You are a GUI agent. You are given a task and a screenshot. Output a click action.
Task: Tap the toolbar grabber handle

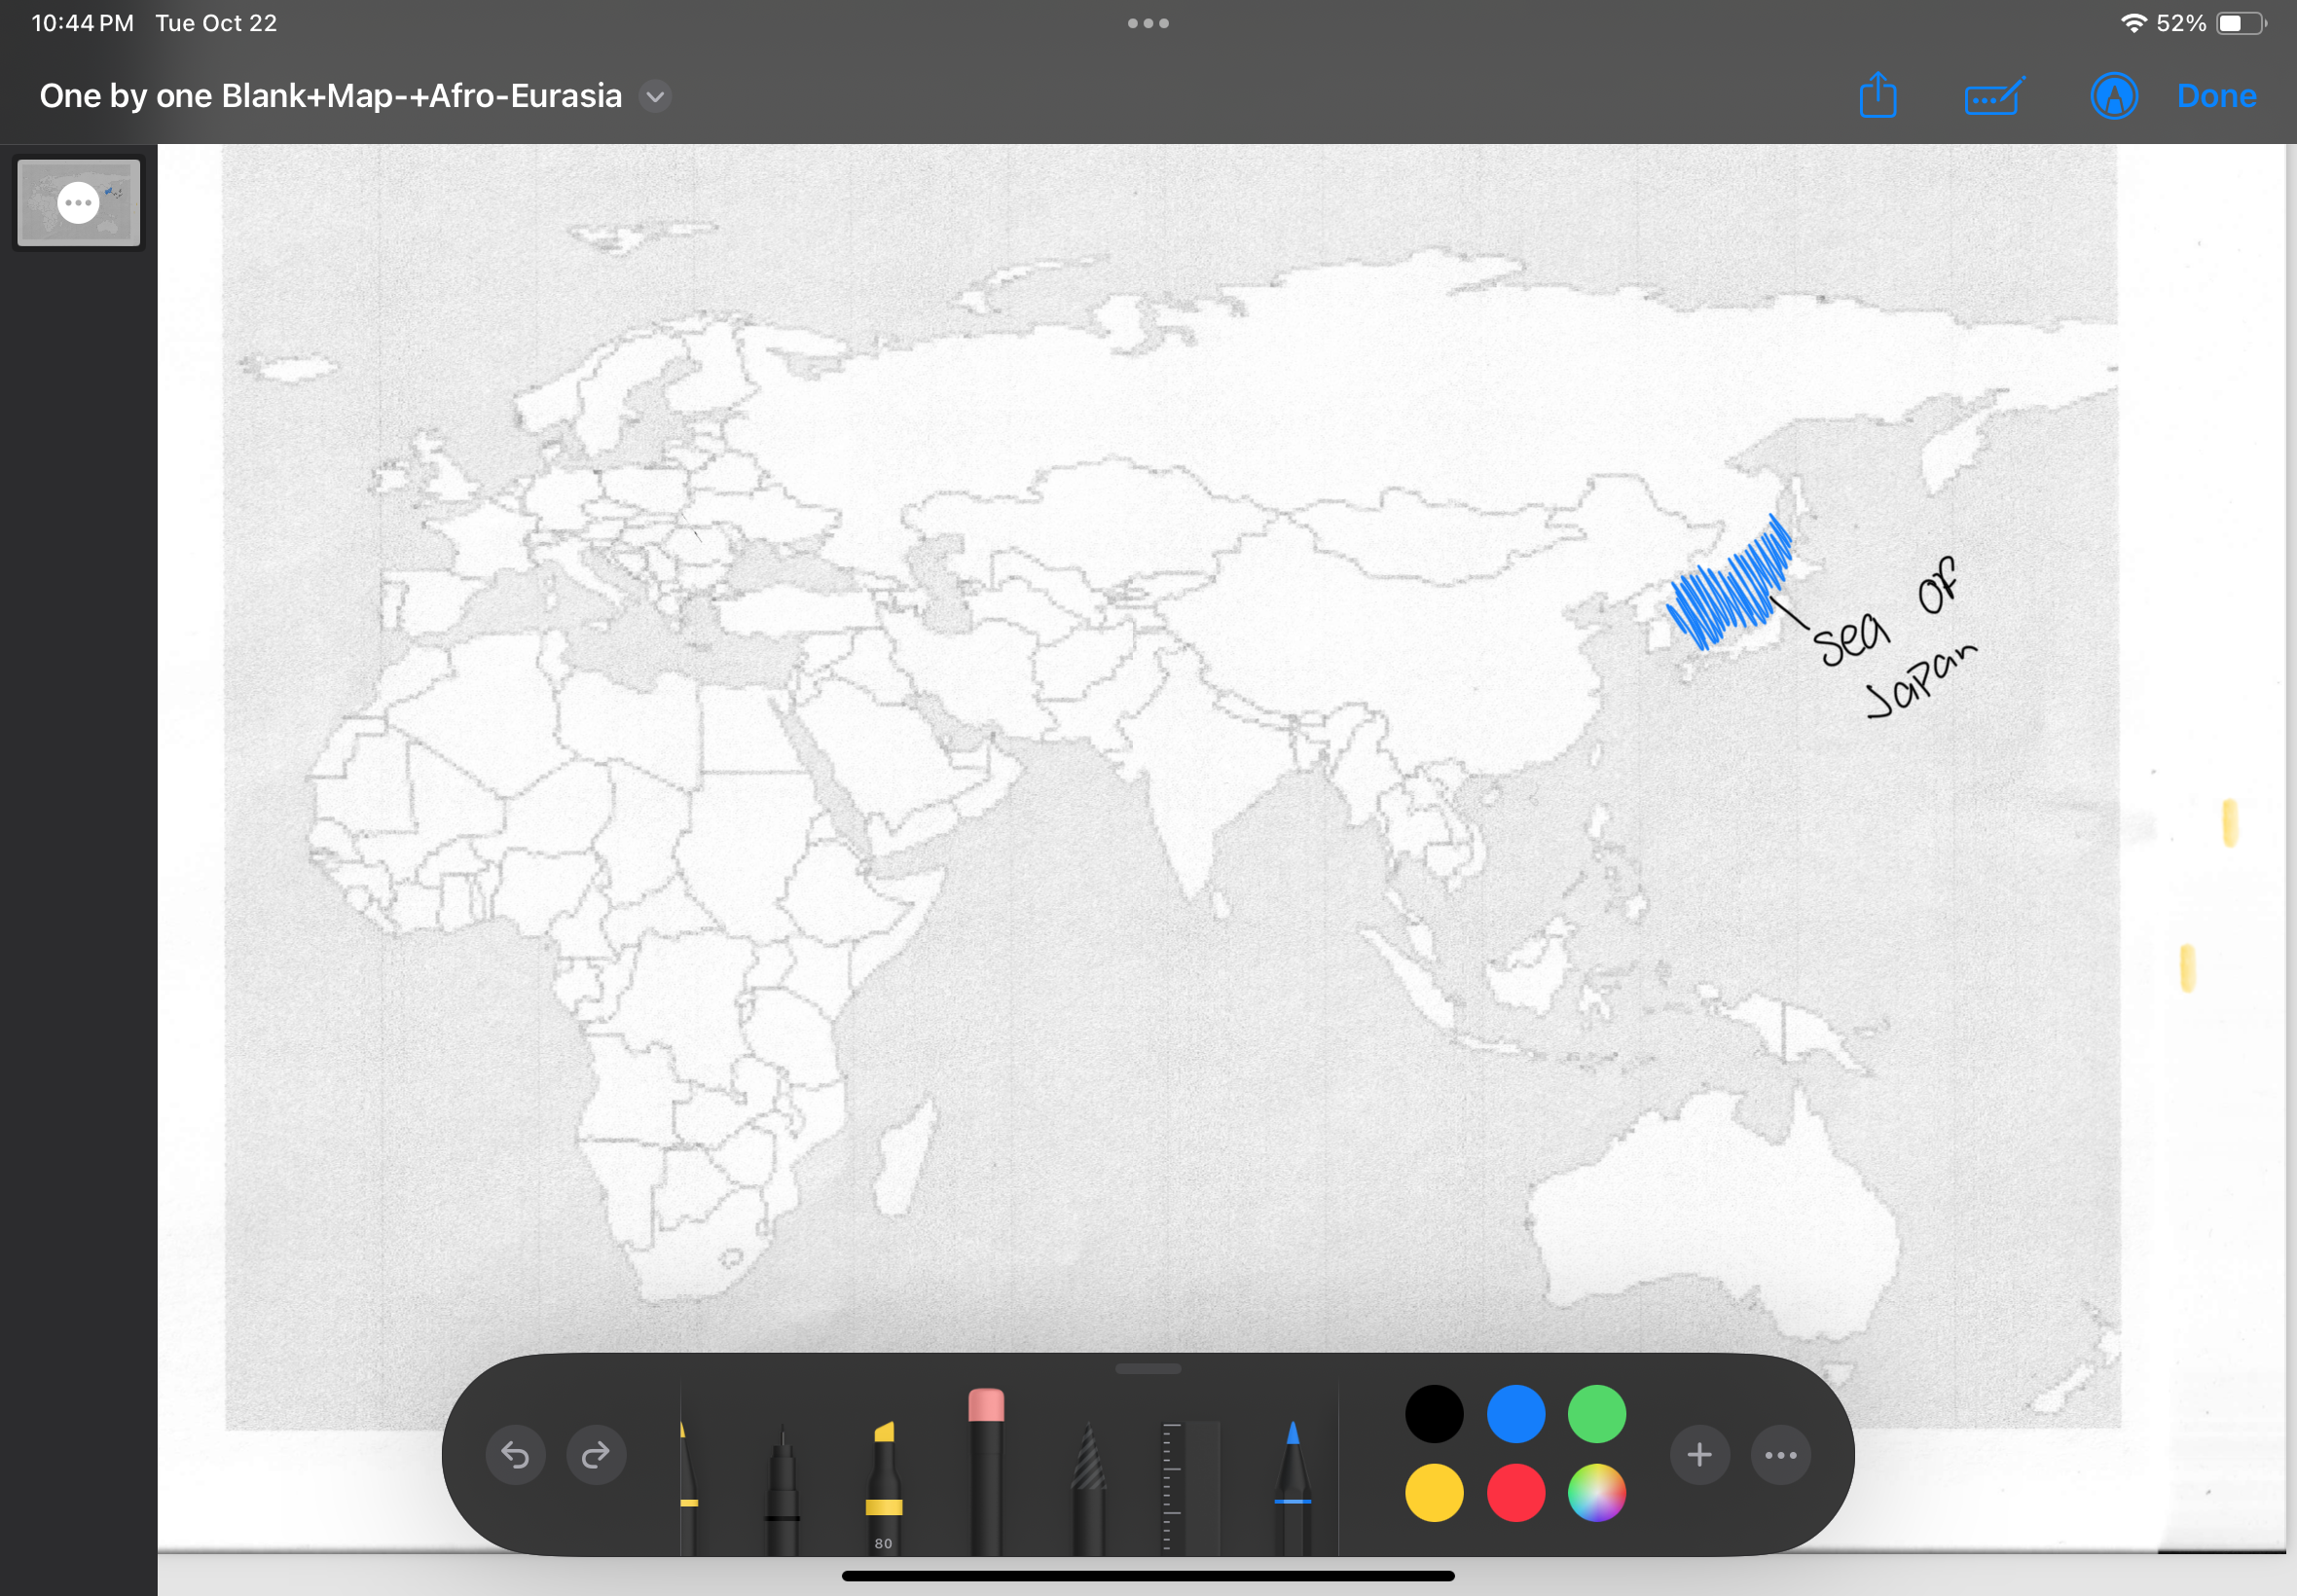point(1148,1368)
